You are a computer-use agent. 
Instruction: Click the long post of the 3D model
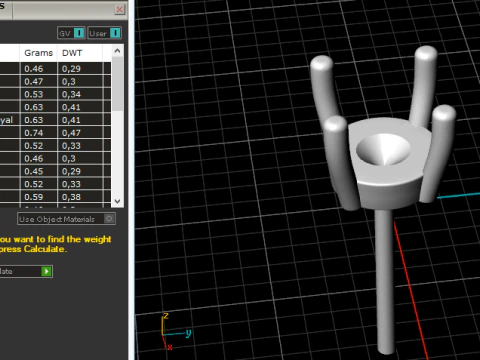click(386, 282)
